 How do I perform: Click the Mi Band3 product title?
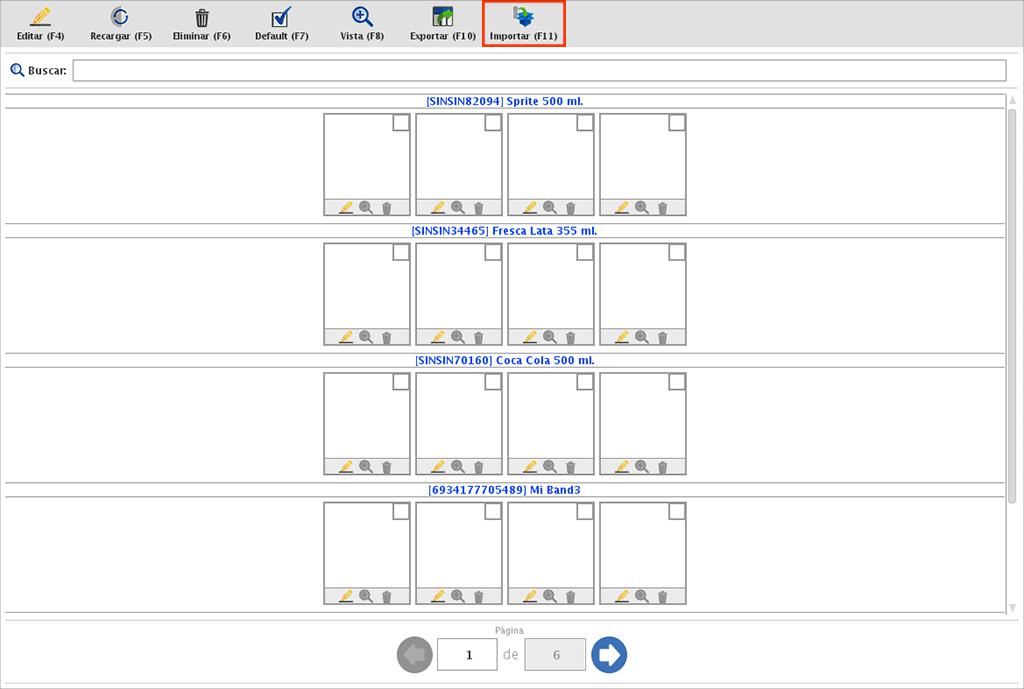tap(504, 490)
